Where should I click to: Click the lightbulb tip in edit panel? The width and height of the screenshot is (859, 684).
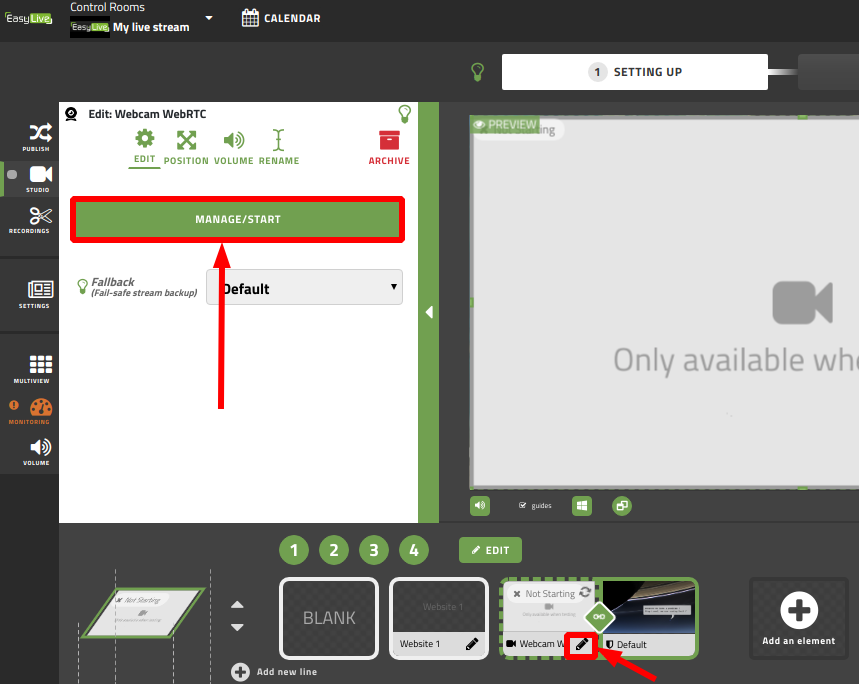point(404,114)
